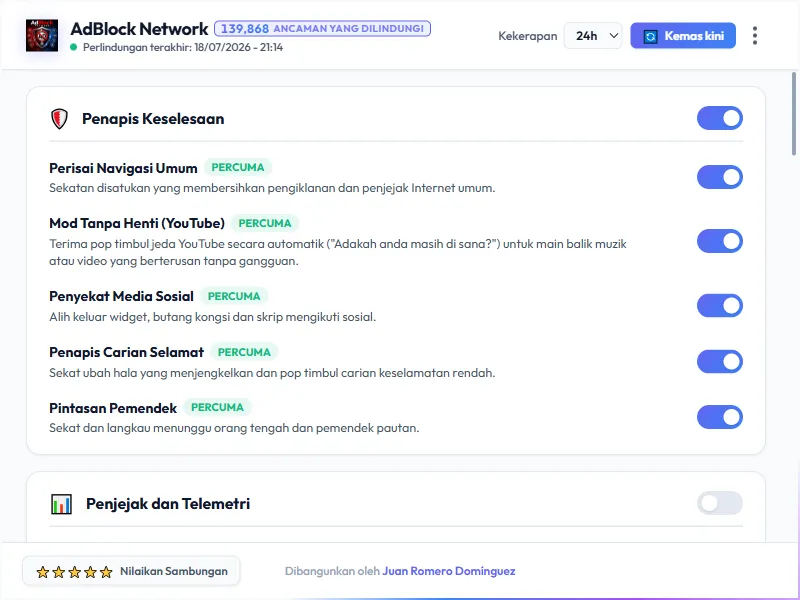Click the AdBlock Network logo icon
This screenshot has width=800, height=600.
(x=42, y=36)
